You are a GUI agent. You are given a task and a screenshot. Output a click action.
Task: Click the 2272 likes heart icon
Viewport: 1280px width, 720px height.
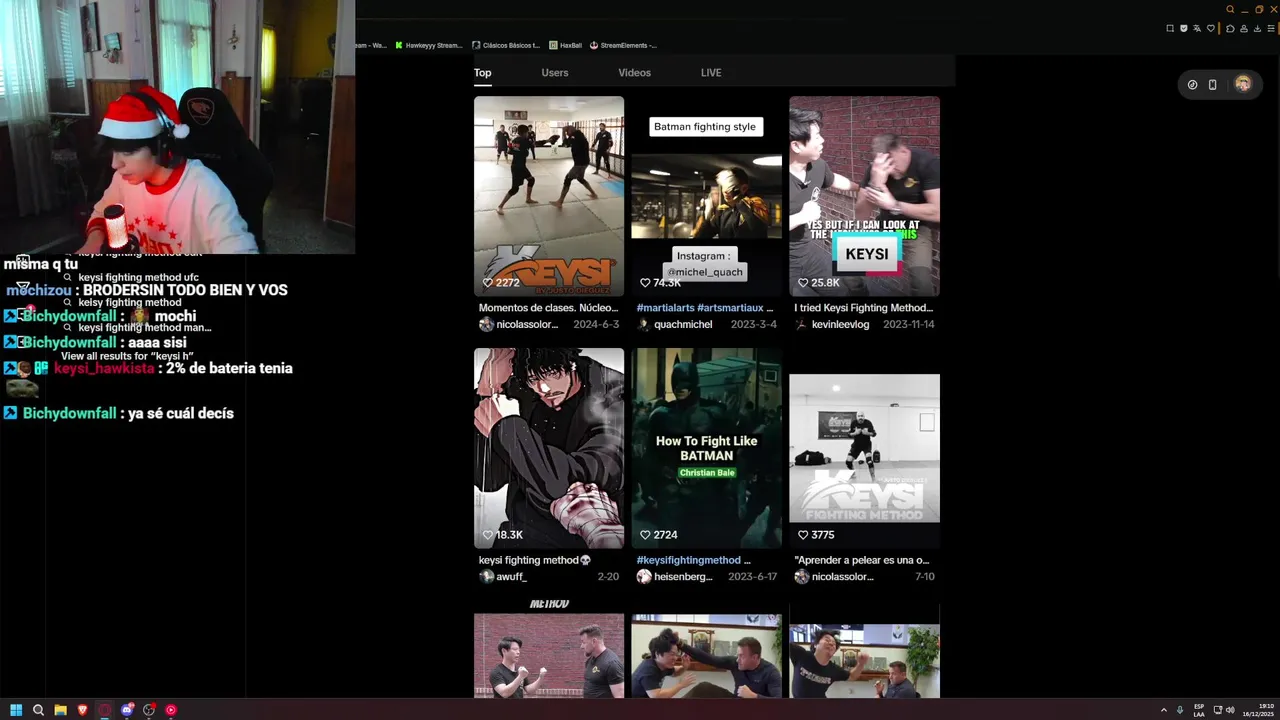[487, 283]
